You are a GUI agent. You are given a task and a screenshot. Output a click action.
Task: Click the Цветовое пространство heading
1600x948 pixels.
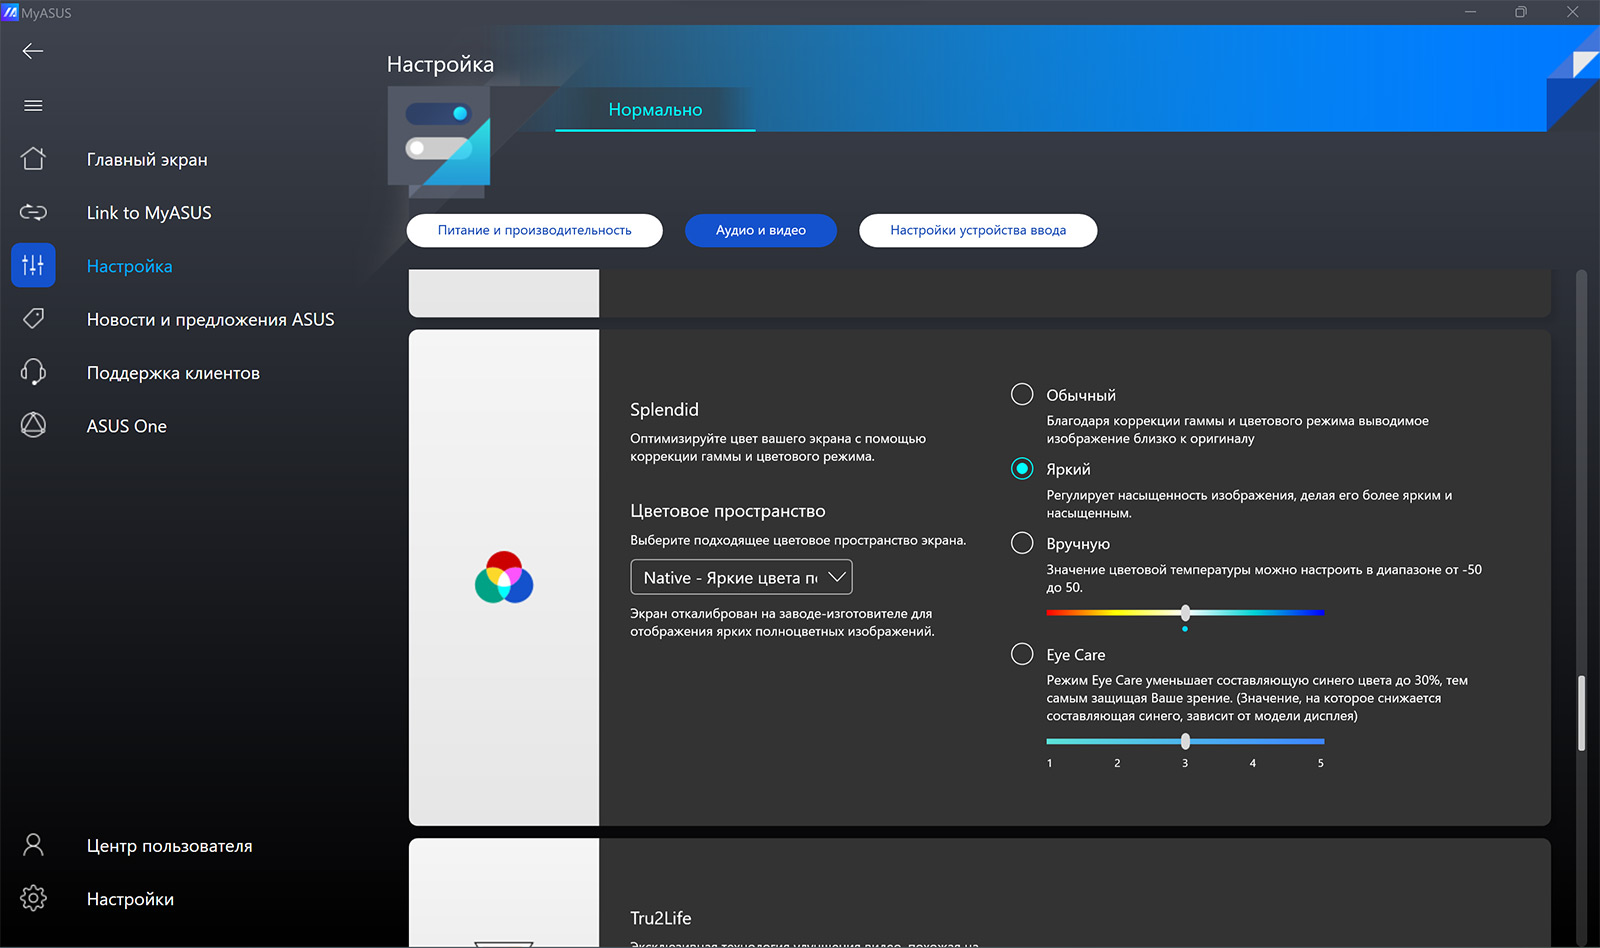728,511
